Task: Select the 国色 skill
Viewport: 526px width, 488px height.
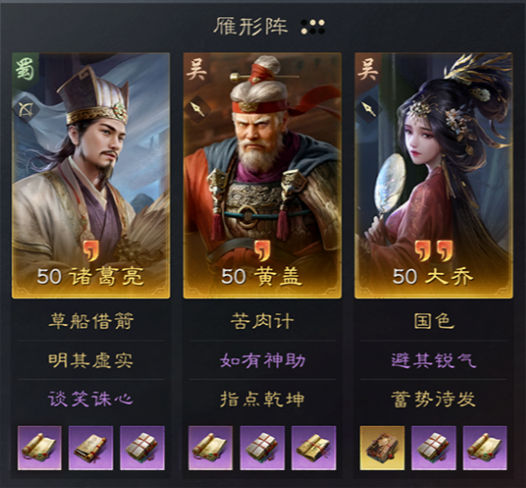Action: [x=434, y=321]
